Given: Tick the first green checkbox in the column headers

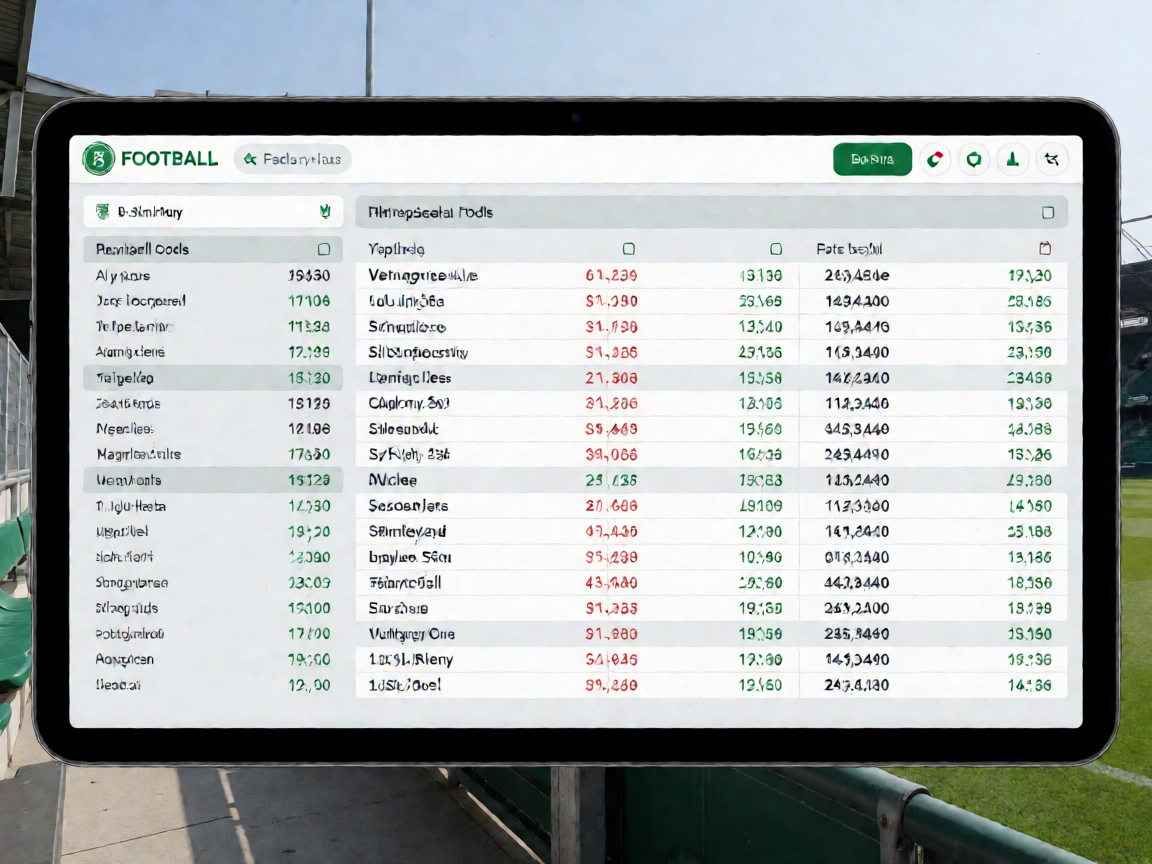Looking at the screenshot, I should pyautogui.click(x=628, y=249).
